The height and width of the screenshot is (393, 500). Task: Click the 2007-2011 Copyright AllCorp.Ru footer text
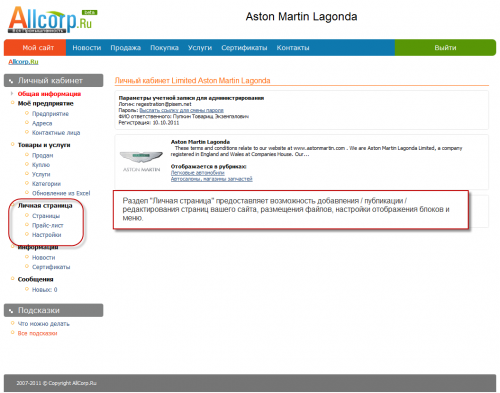tap(57, 383)
